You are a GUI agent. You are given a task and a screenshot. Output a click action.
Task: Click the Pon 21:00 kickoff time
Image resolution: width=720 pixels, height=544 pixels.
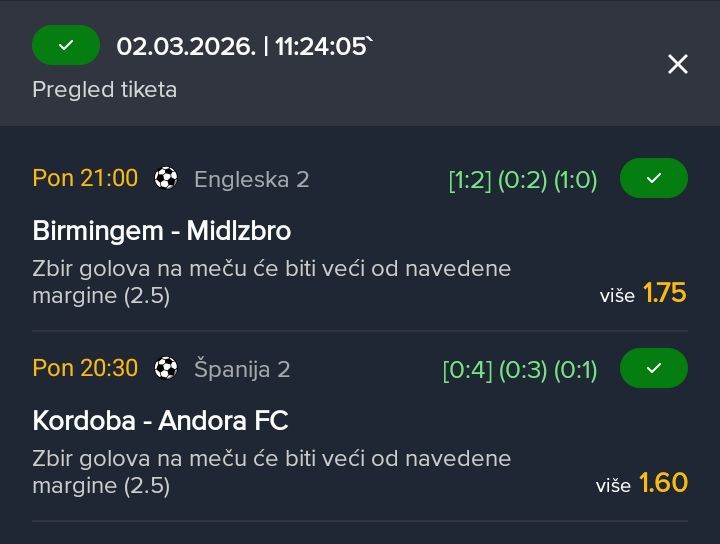pos(85,178)
